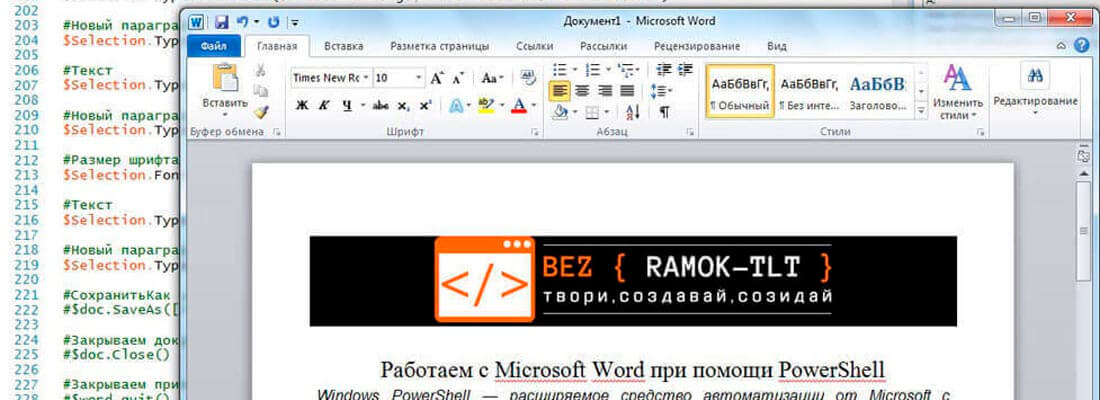The width and height of the screenshot is (1100, 400).
Task: Open the Times New Roman font dropdown
Action: tap(365, 78)
